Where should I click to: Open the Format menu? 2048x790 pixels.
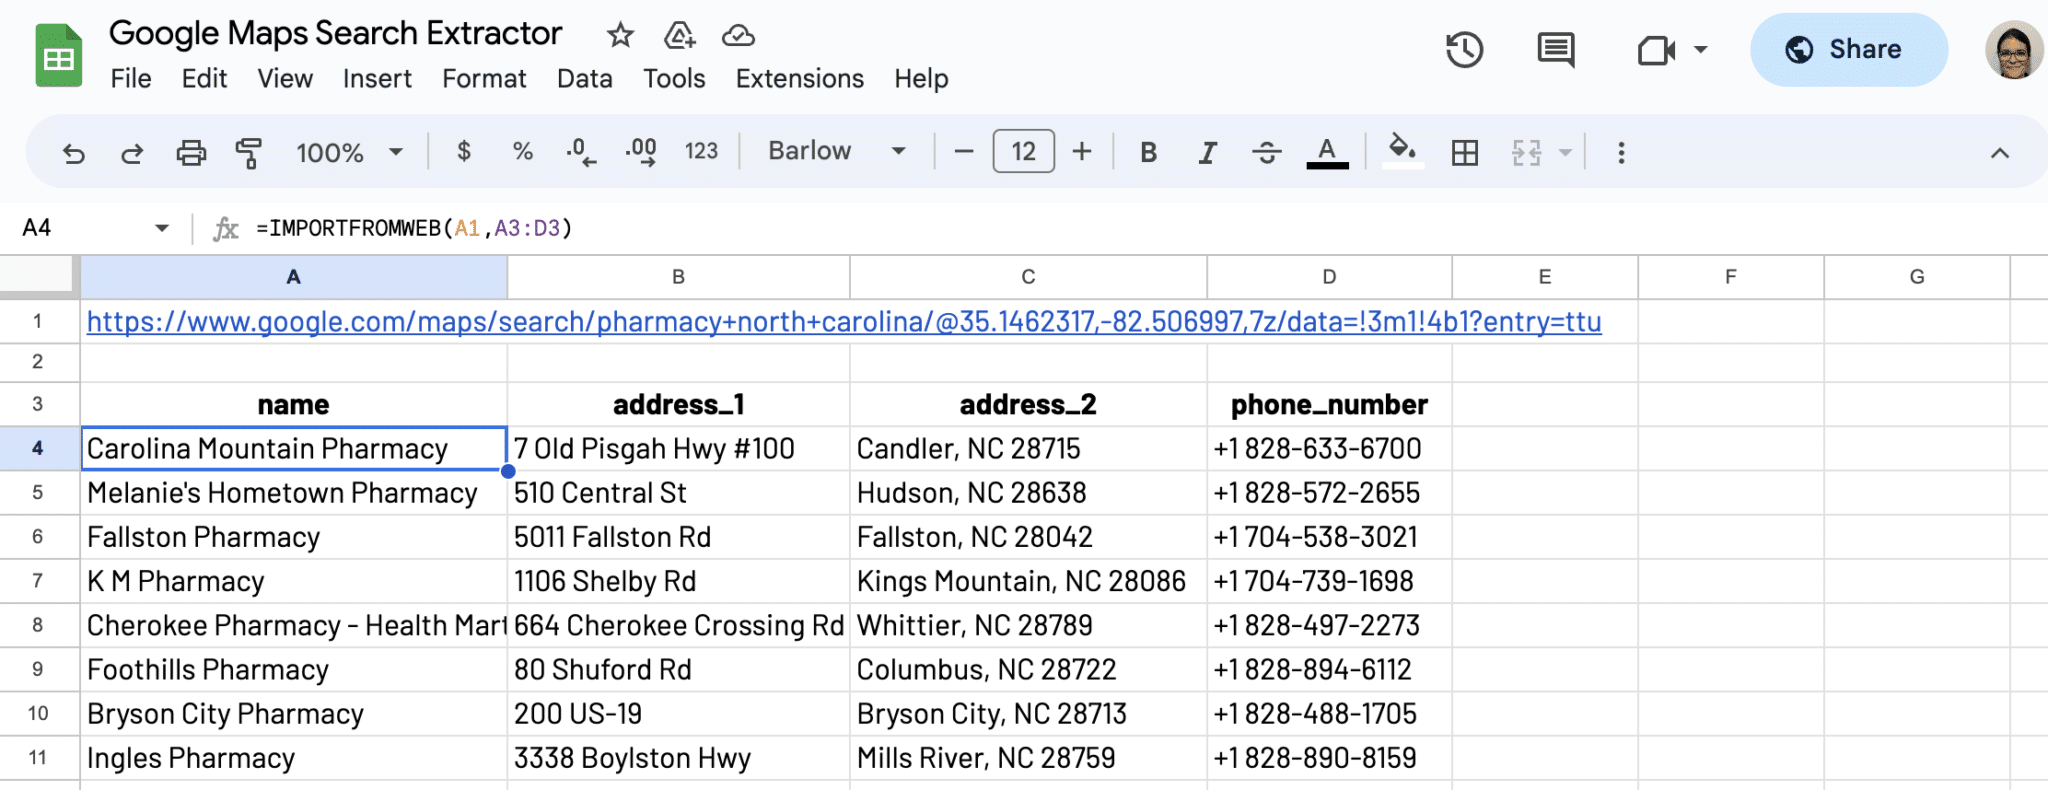coord(484,78)
